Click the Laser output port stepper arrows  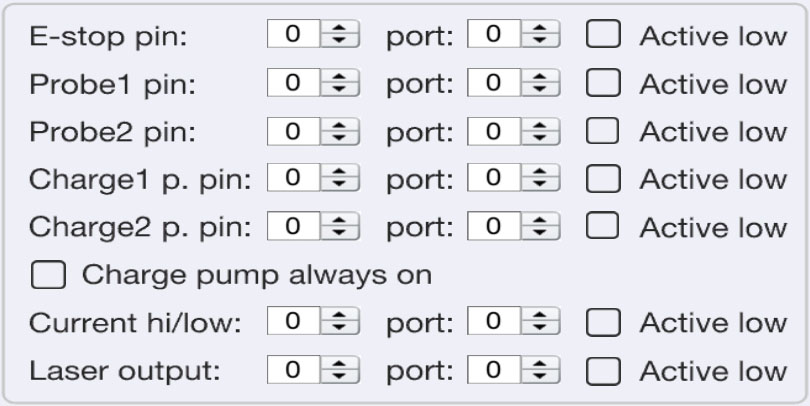(541, 371)
